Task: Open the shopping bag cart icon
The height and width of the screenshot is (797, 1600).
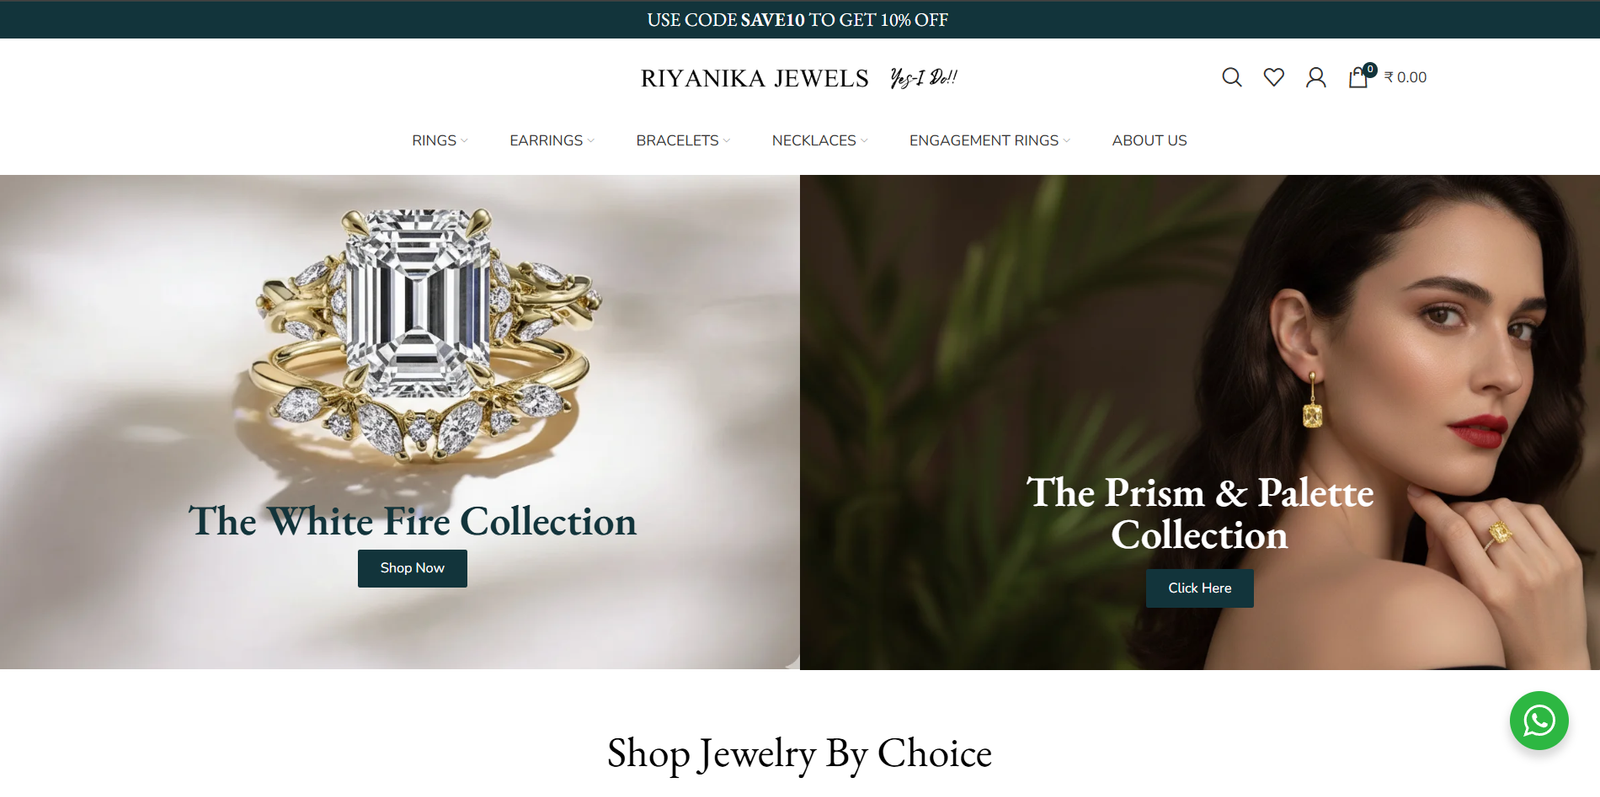Action: pyautogui.click(x=1357, y=78)
